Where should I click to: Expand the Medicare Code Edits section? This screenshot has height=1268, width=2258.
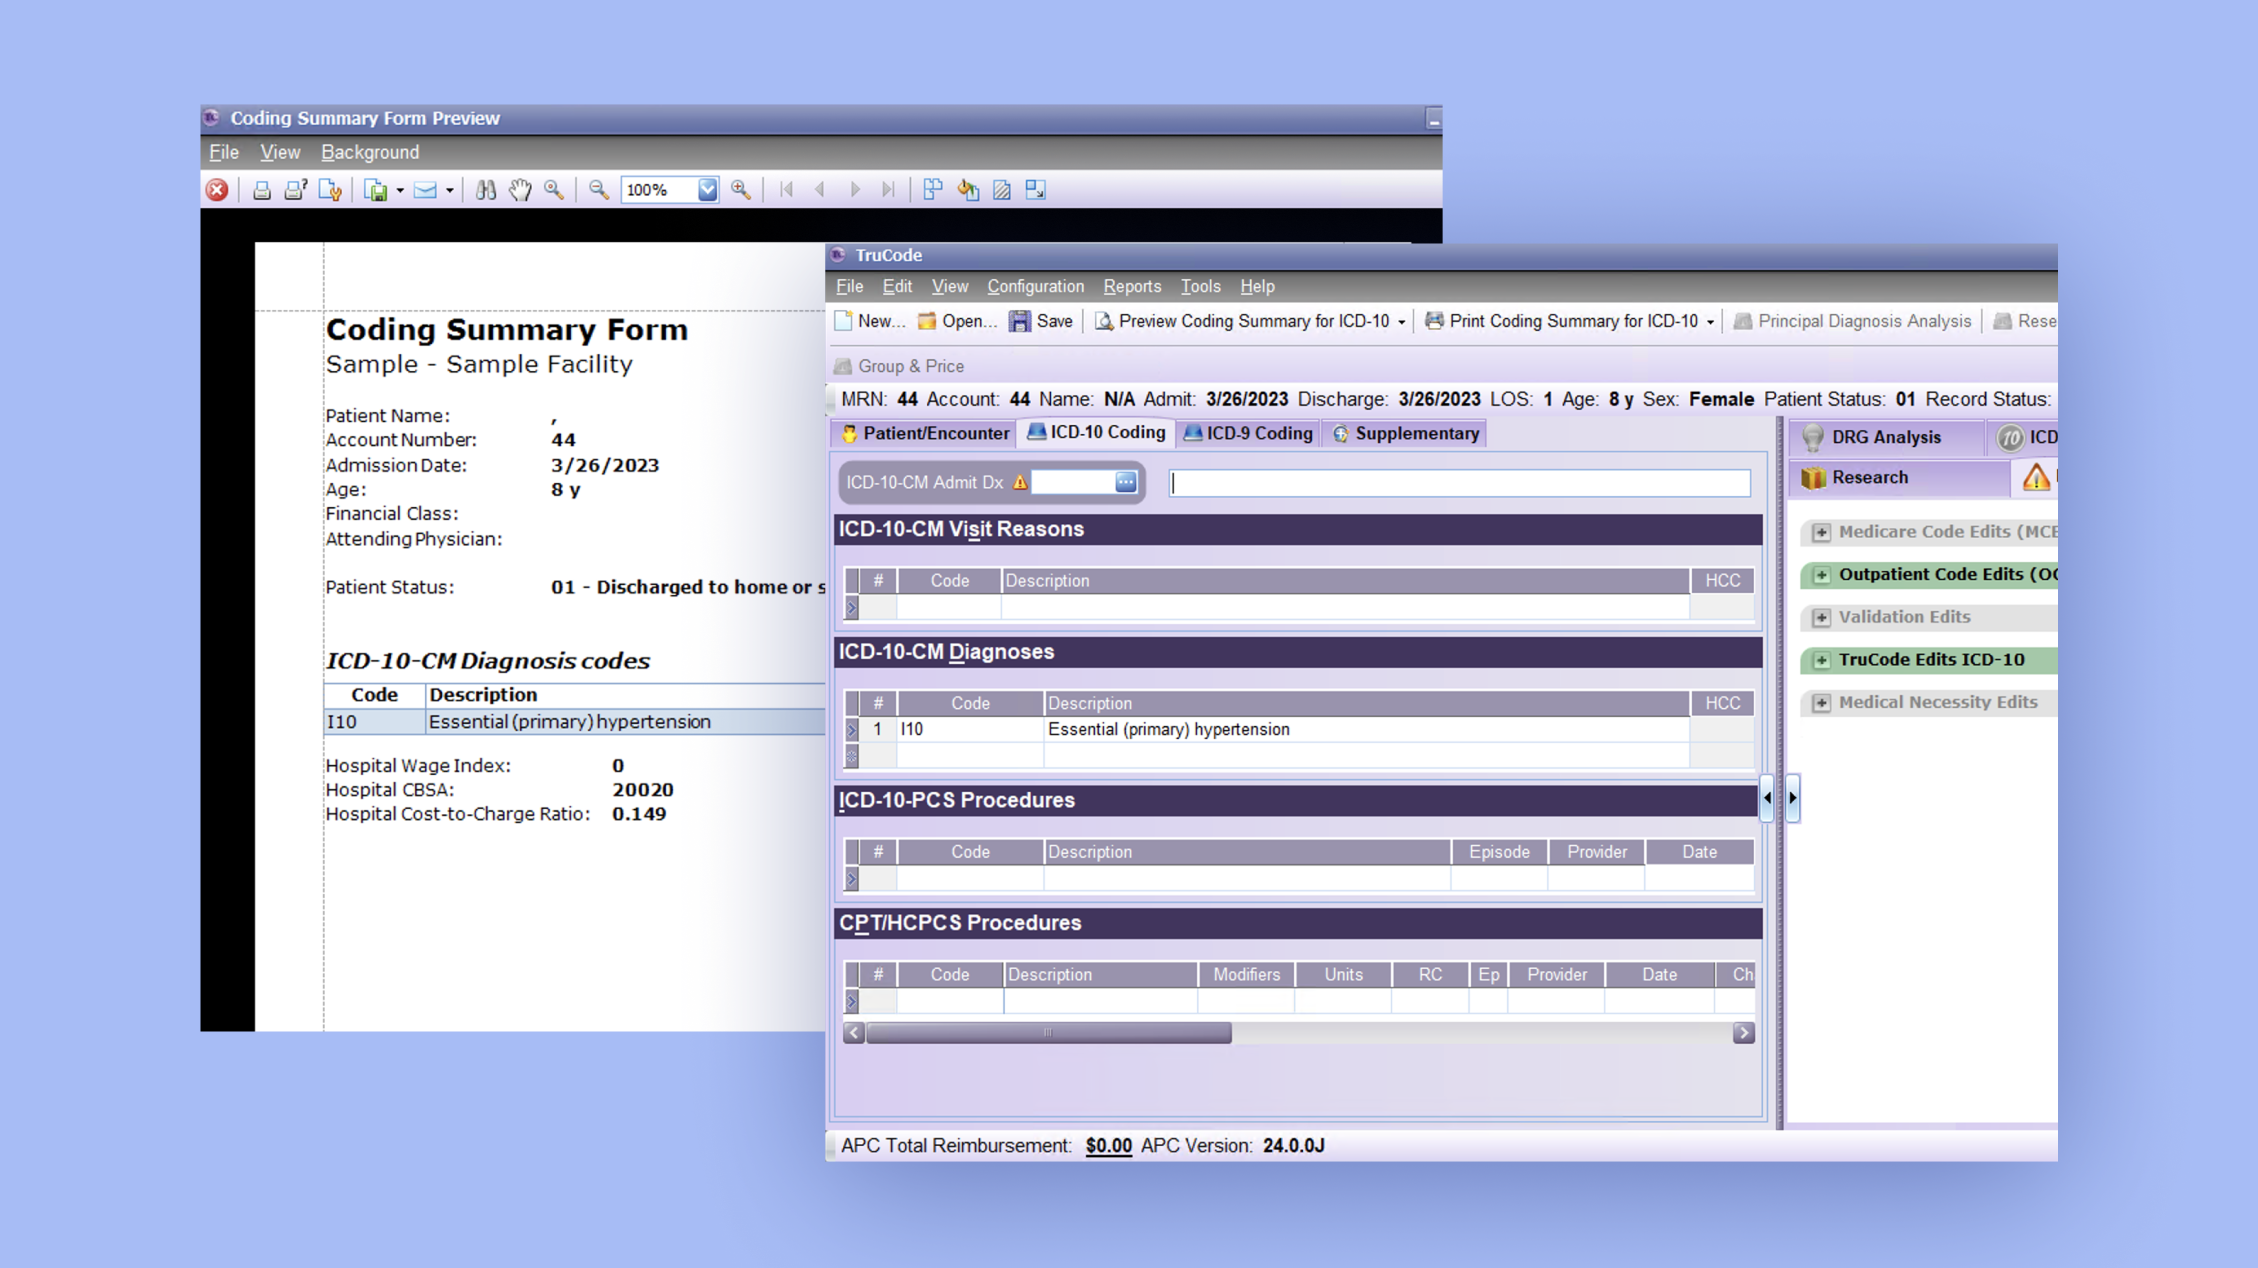coord(1823,532)
